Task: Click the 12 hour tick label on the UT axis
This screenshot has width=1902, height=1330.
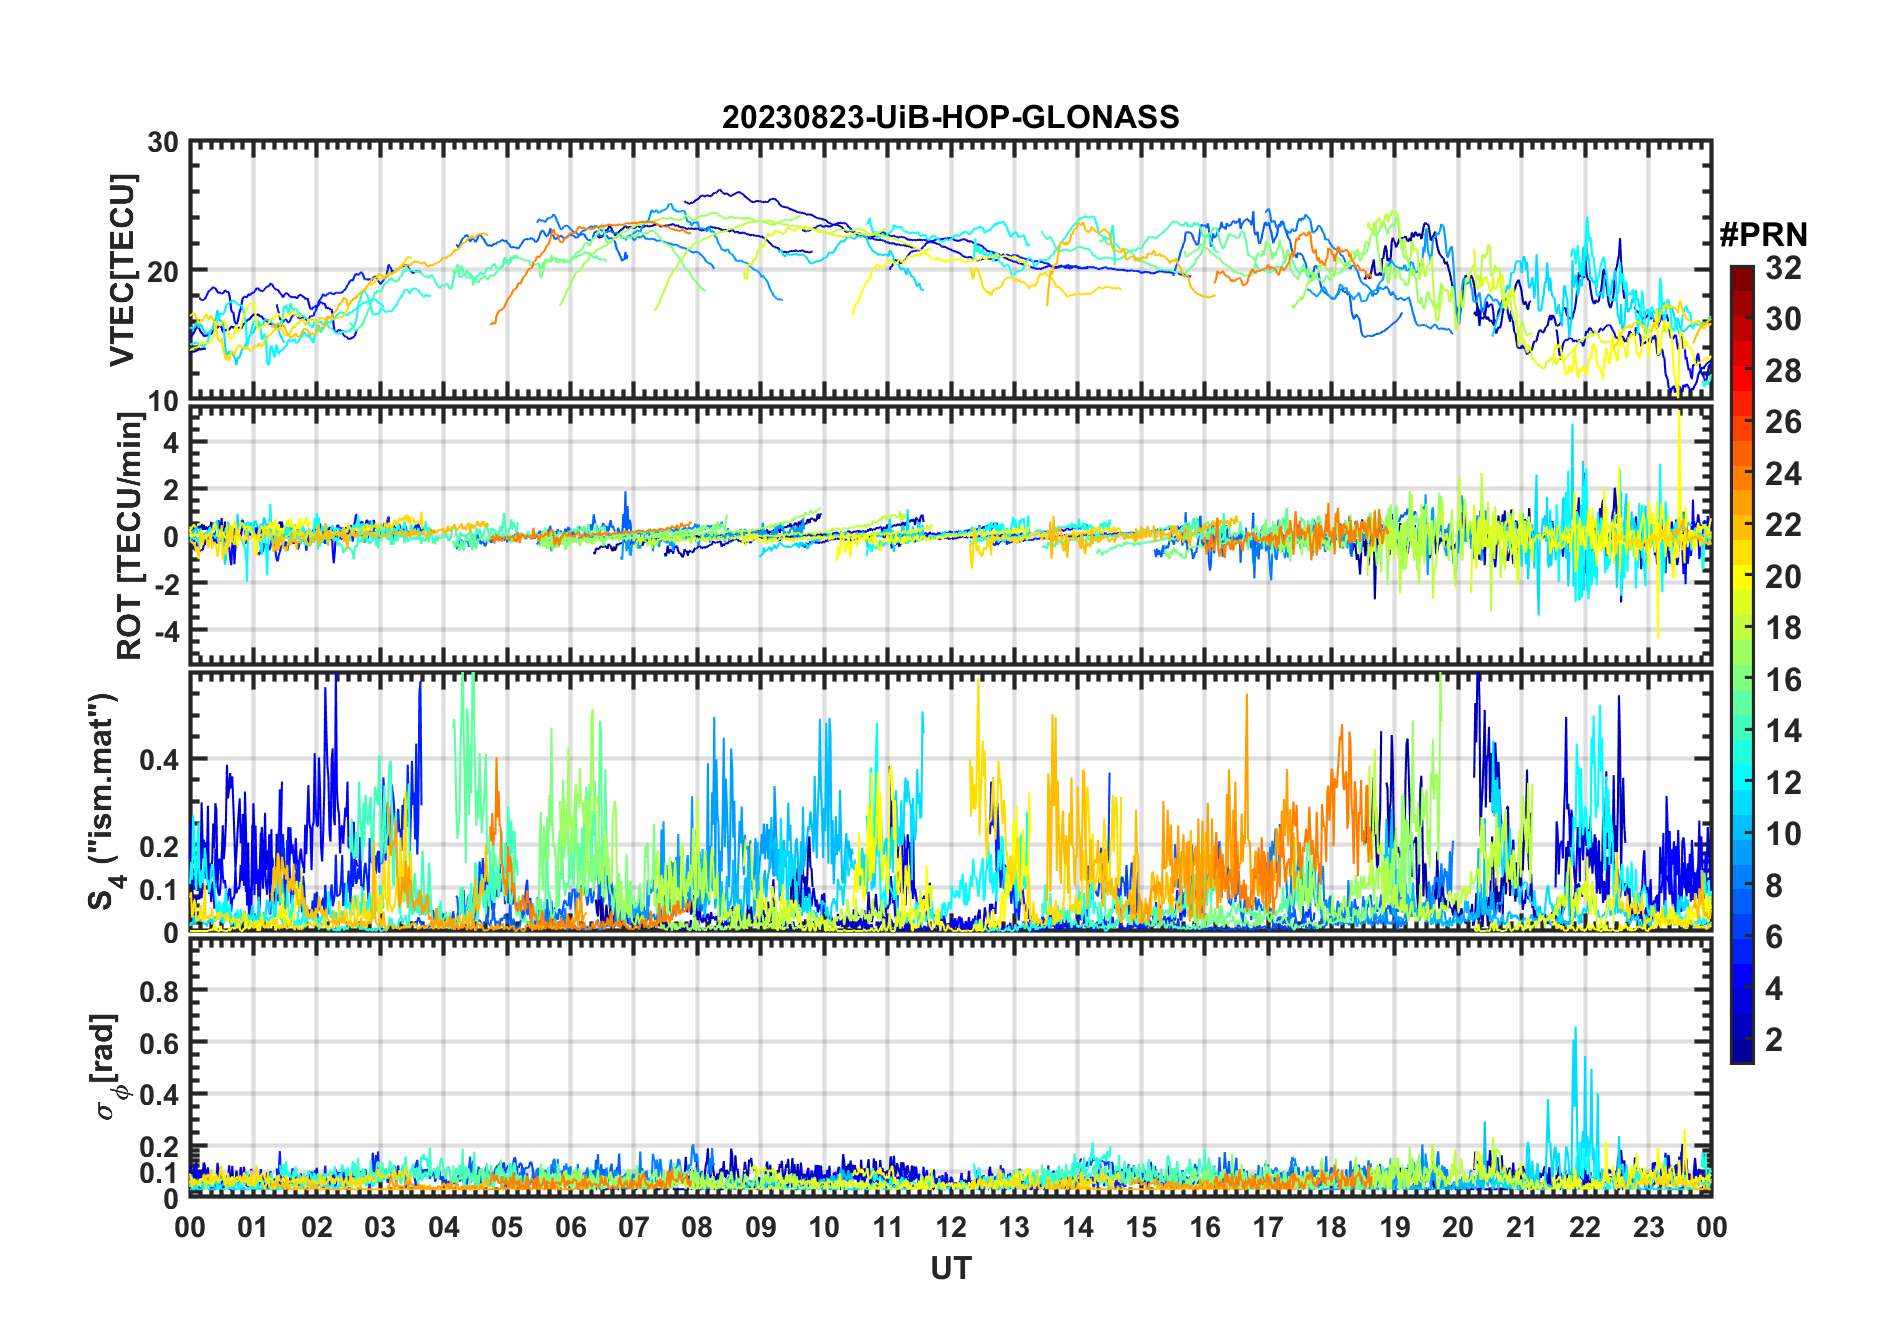Action: (x=950, y=1227)
